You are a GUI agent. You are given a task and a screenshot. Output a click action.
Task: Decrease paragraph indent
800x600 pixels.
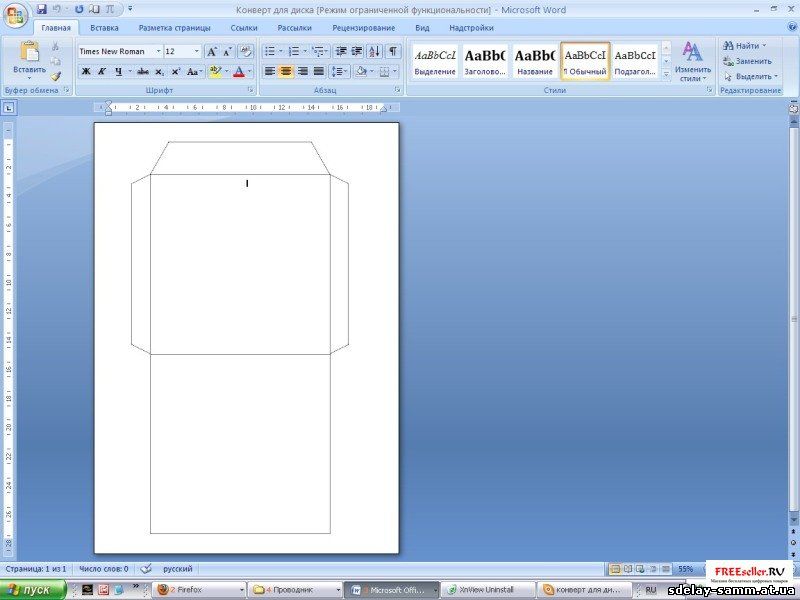pyautogui.click(x=341, y=52)
